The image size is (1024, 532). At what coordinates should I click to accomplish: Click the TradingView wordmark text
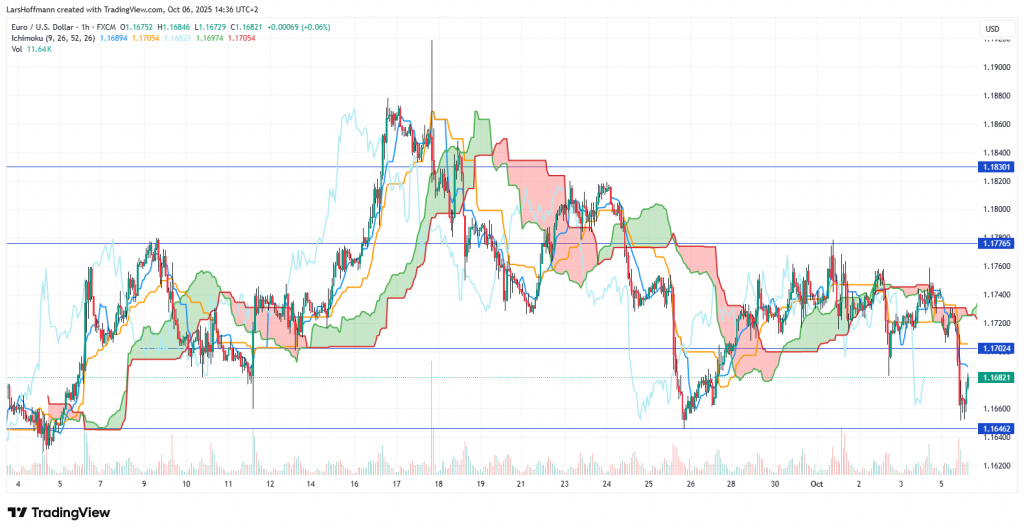click(72, 512)
